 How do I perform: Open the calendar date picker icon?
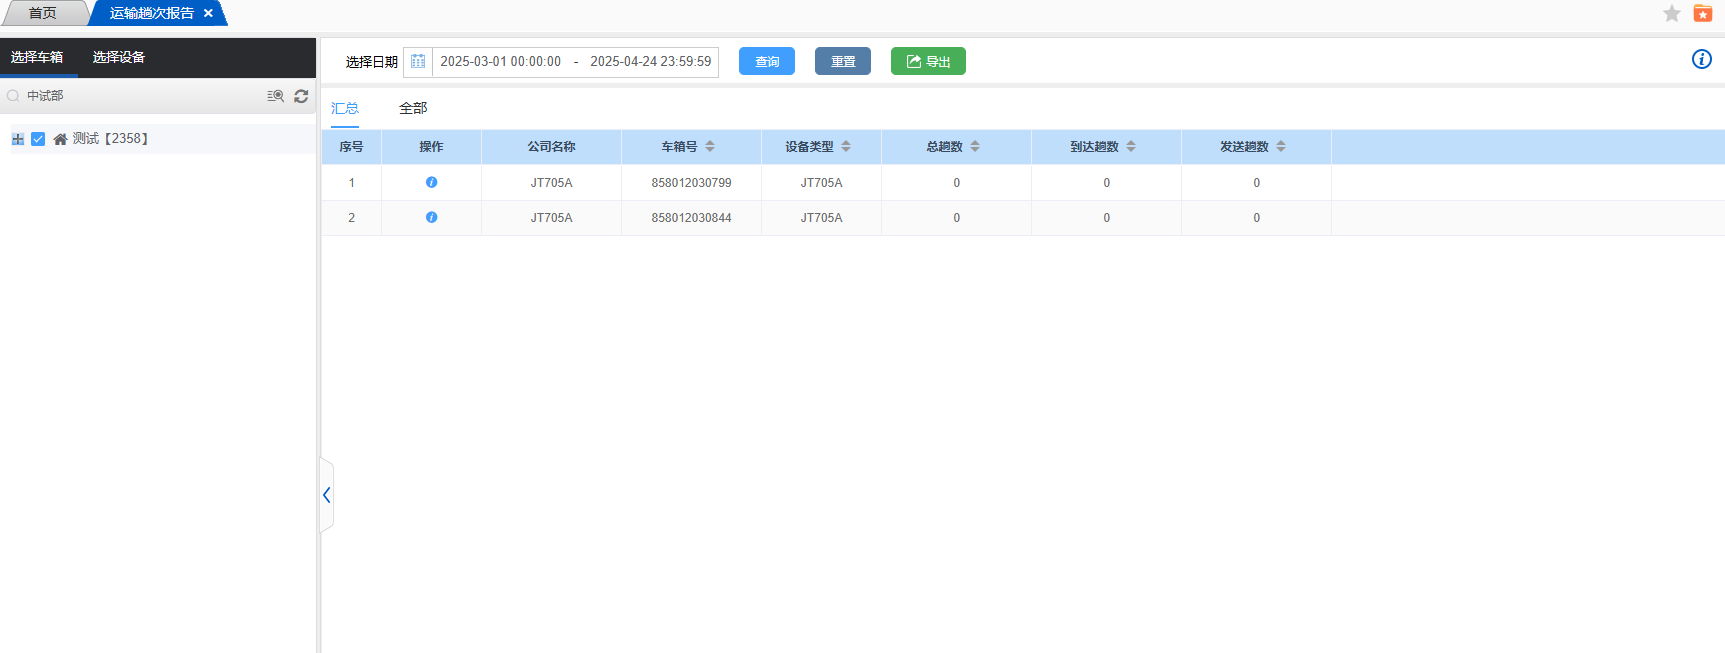[x=418, y=61]
